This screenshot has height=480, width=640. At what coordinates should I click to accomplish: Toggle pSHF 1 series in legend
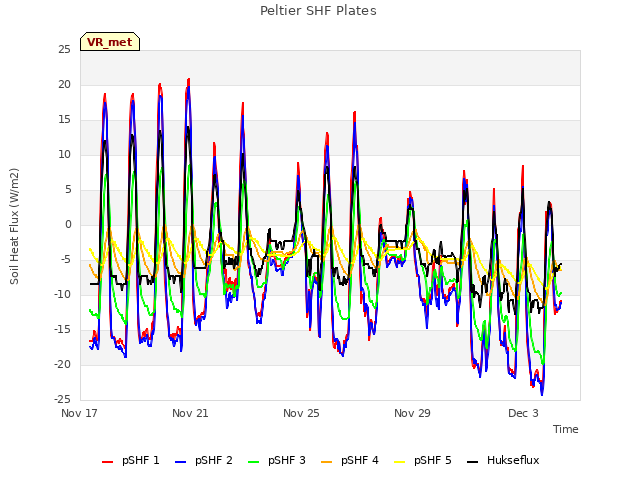(131, 460)
